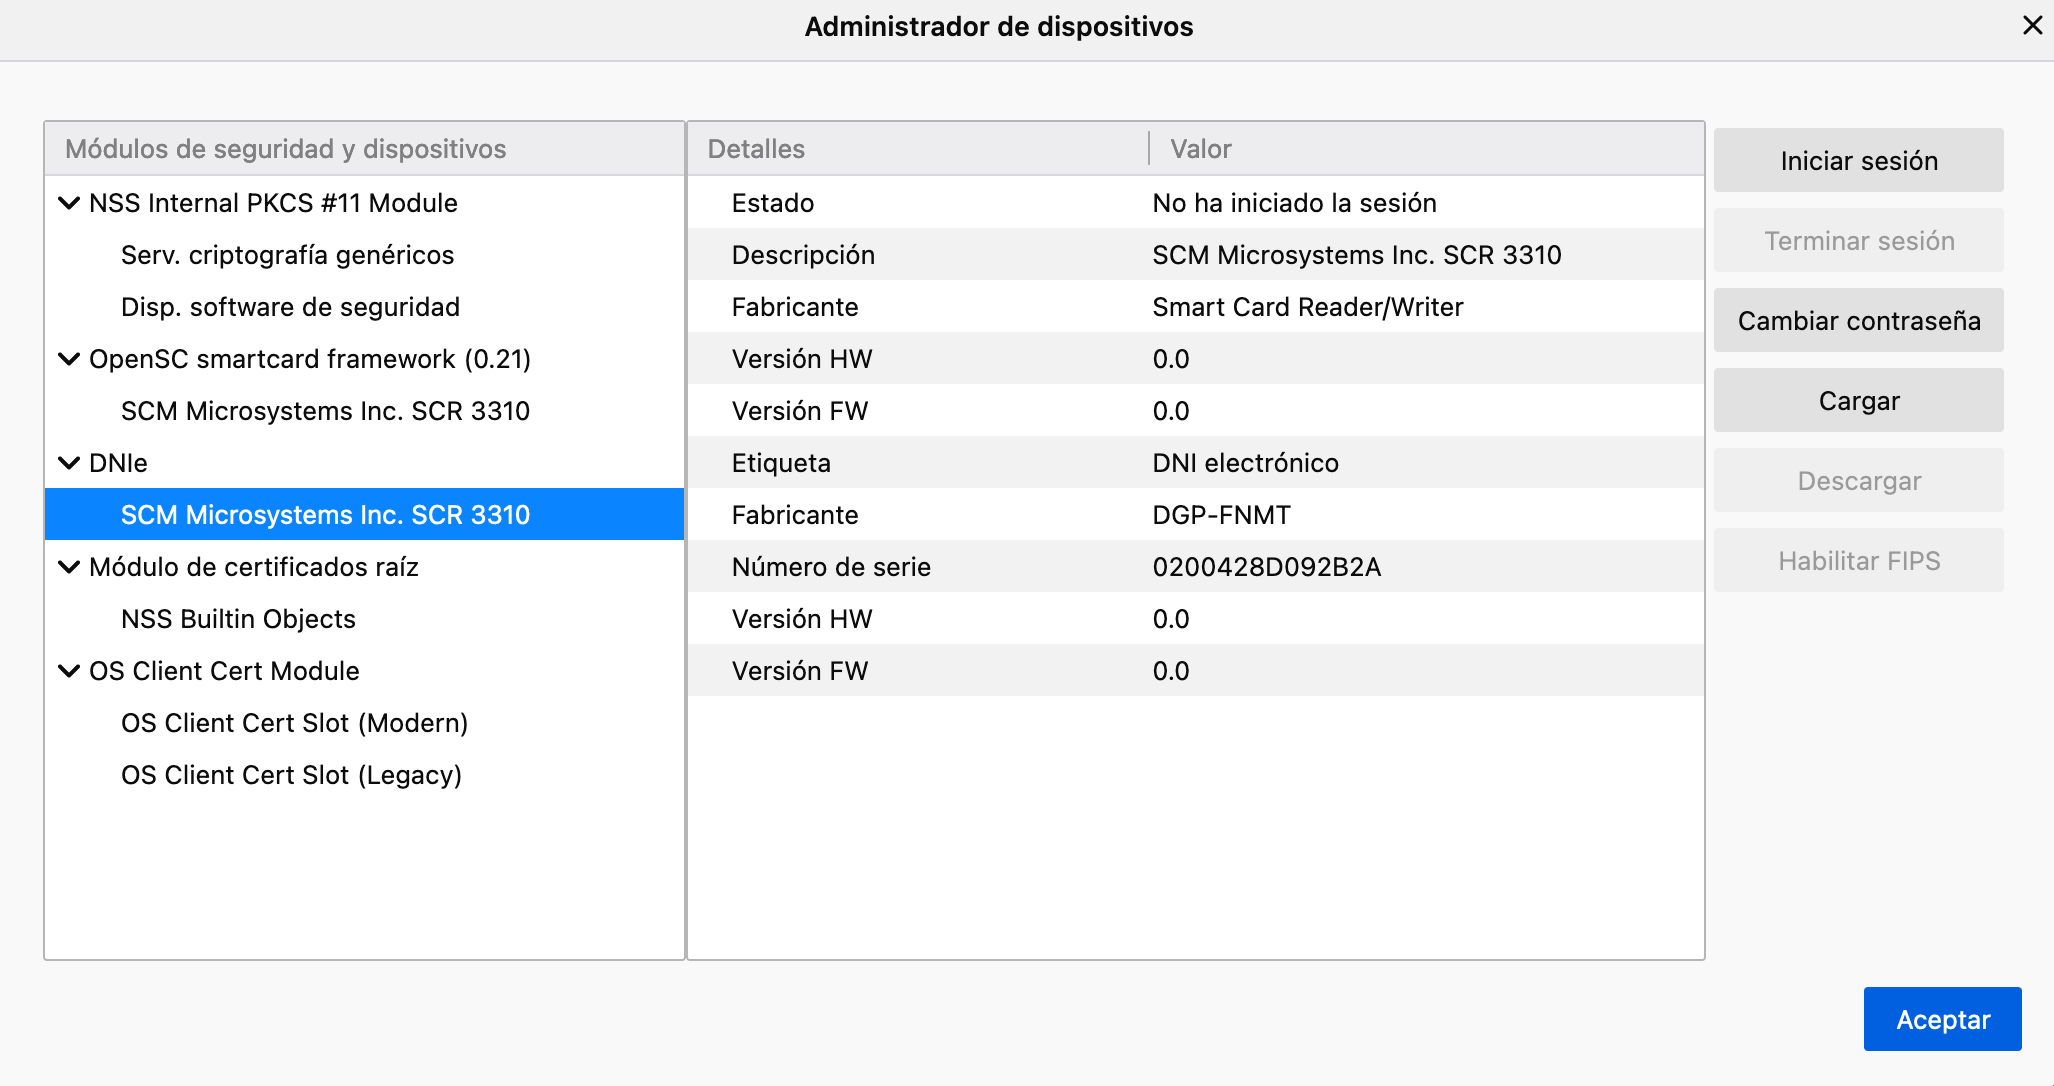This screenshot has width=2054, height=1086.
Task: Collapse the OS Client Cert Module chevron
Action: pos(69,671)
